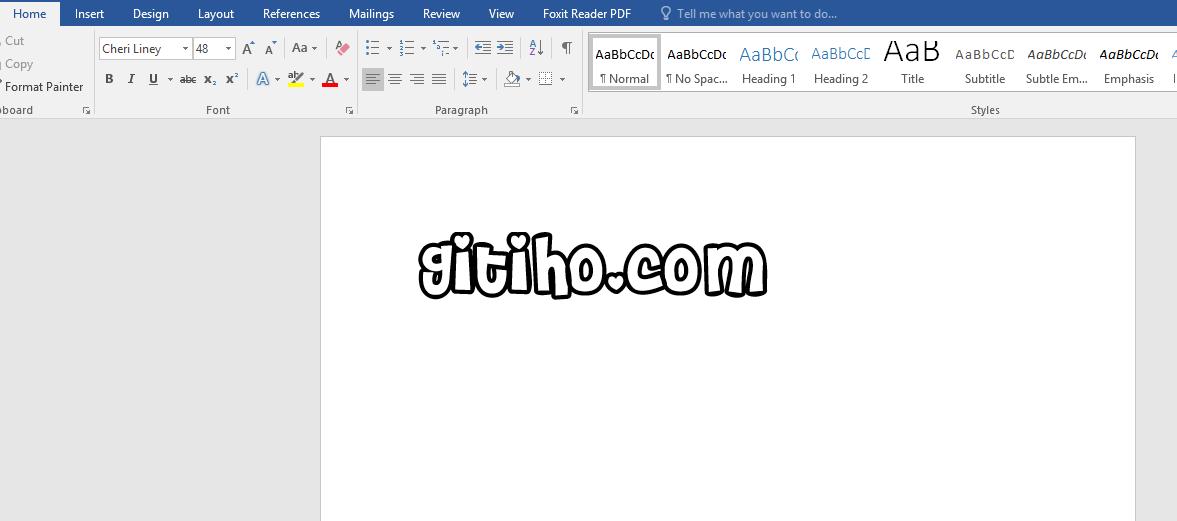Switch to the Mailings tab
Viewport: 1177px width, 521px height.
click(x=372, y=14)
